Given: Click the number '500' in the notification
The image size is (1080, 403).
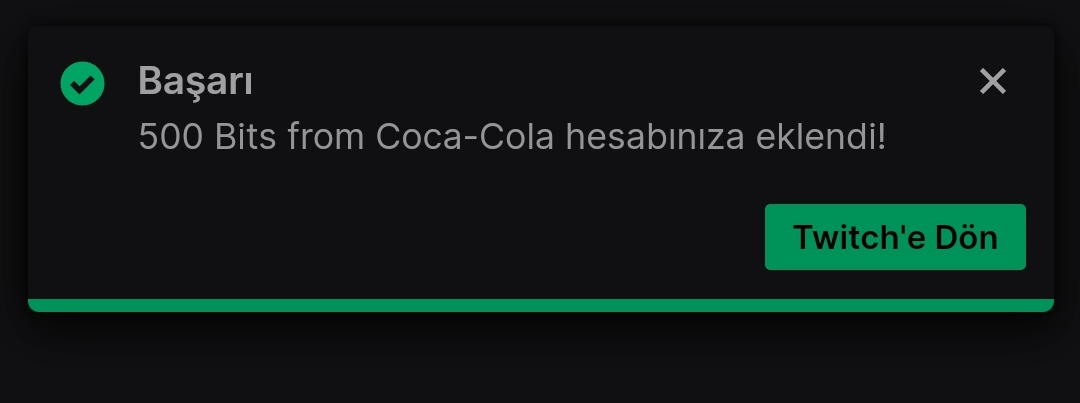Looking at the screenshot, I should pyautogui.click(x=171, y=136).
